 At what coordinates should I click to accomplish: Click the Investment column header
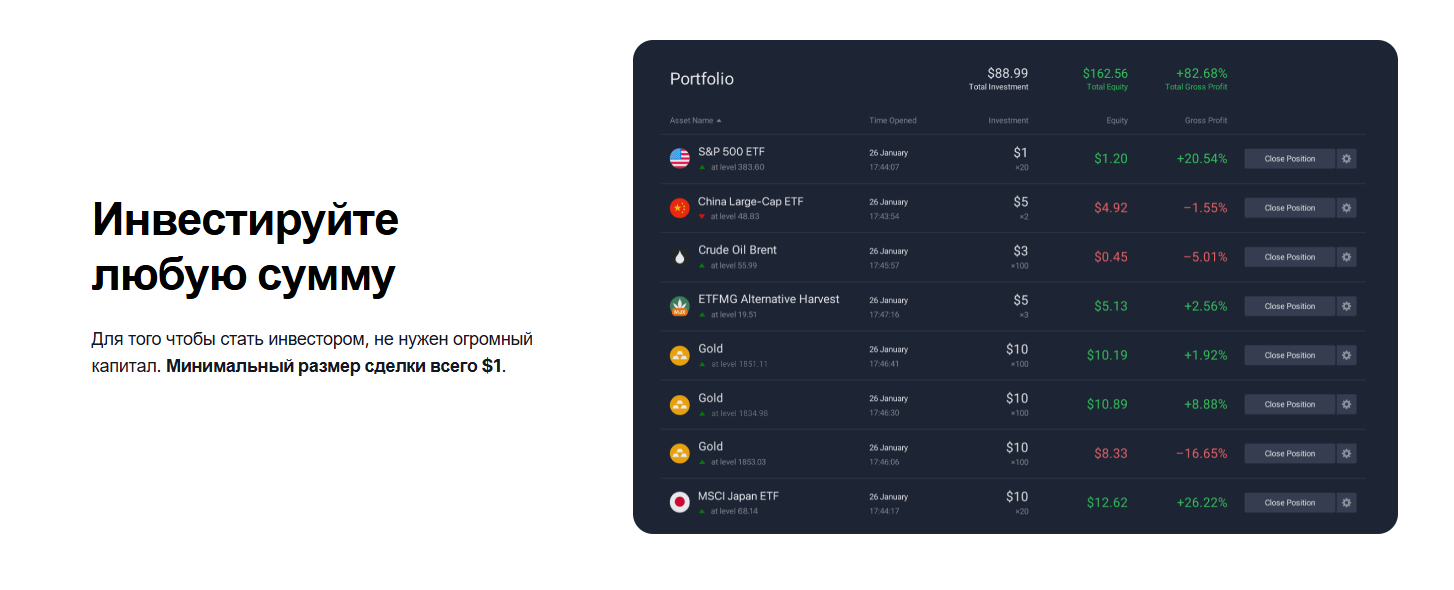point(1008,121)
